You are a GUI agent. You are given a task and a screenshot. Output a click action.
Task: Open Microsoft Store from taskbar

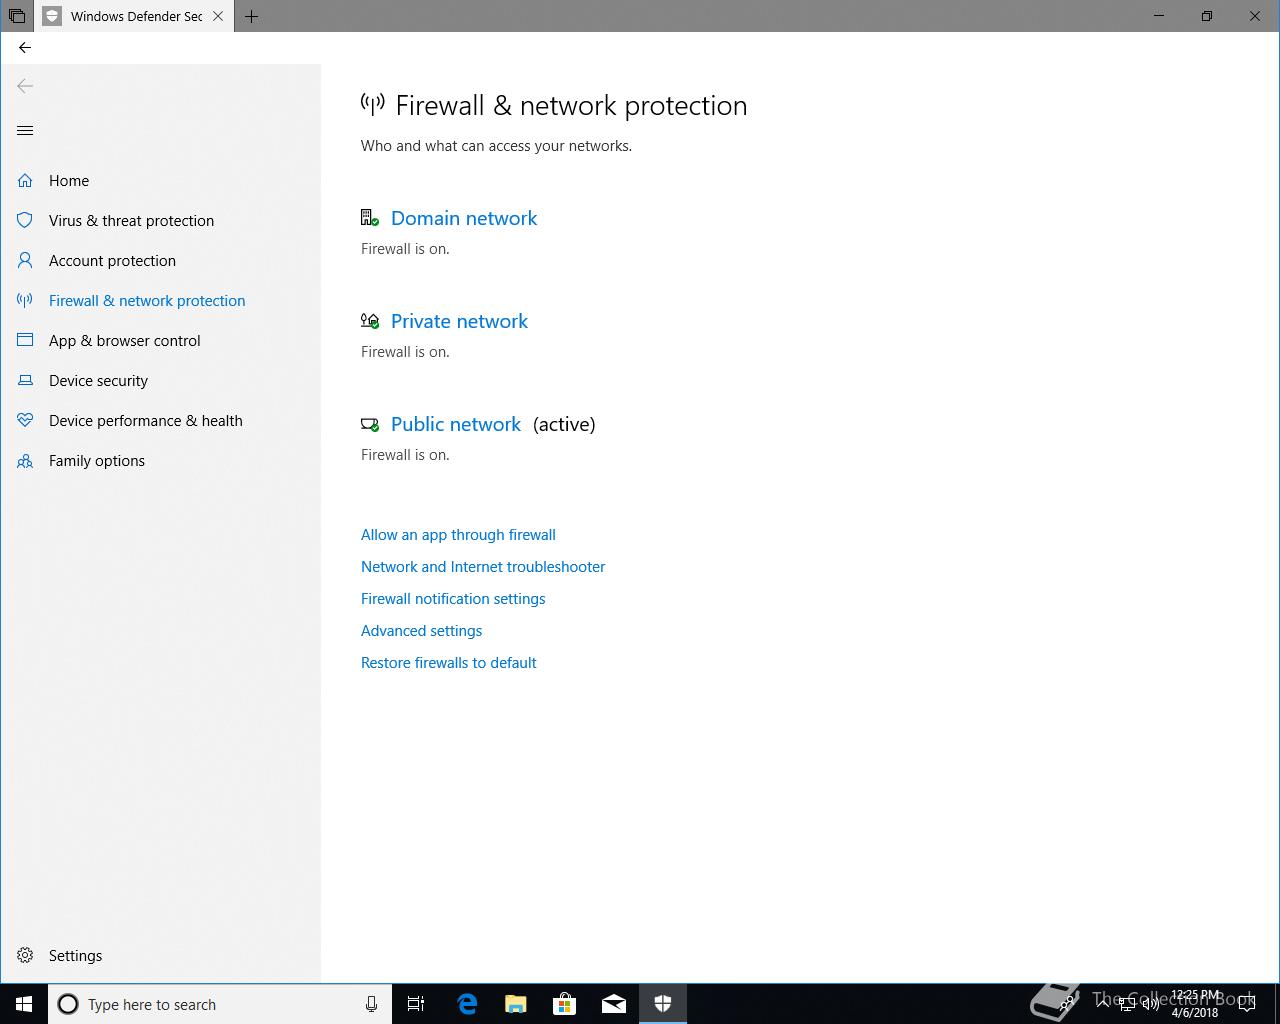coord(565,1004)
